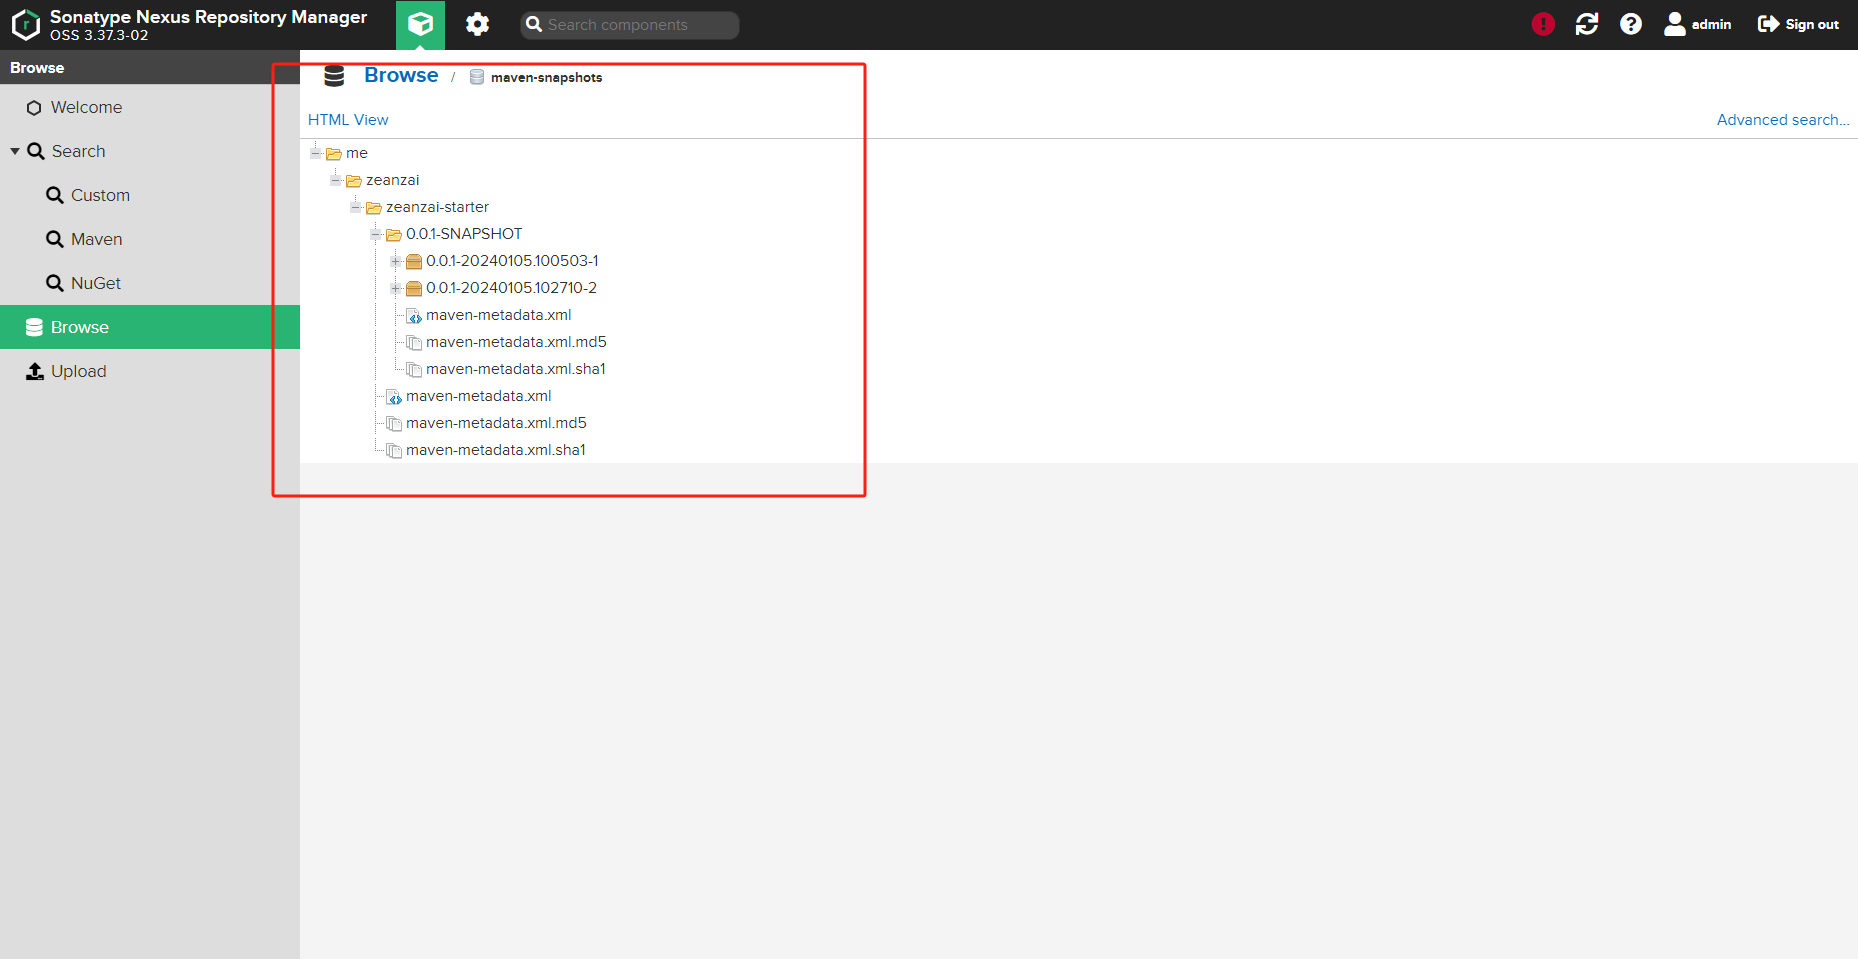Open the HTML View link
Viewport: 1858px width, 959px height.
348,120
